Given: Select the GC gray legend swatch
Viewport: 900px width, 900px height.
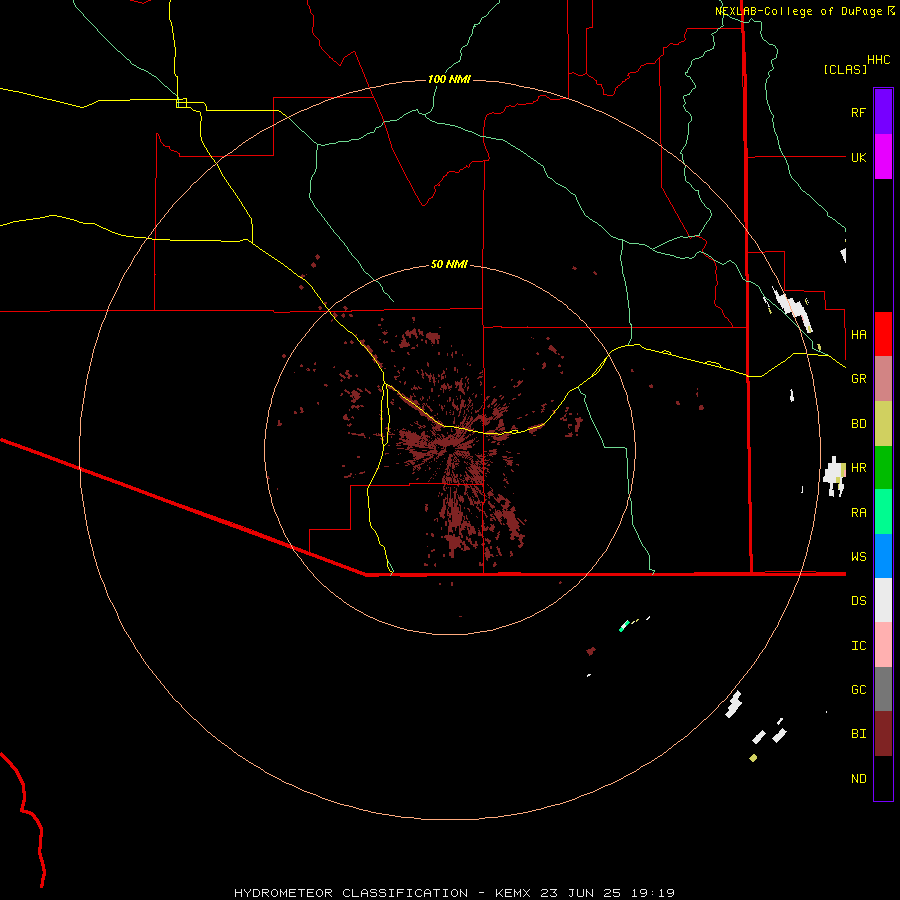Looking at the screenshot, I should [x=883, y=689].
